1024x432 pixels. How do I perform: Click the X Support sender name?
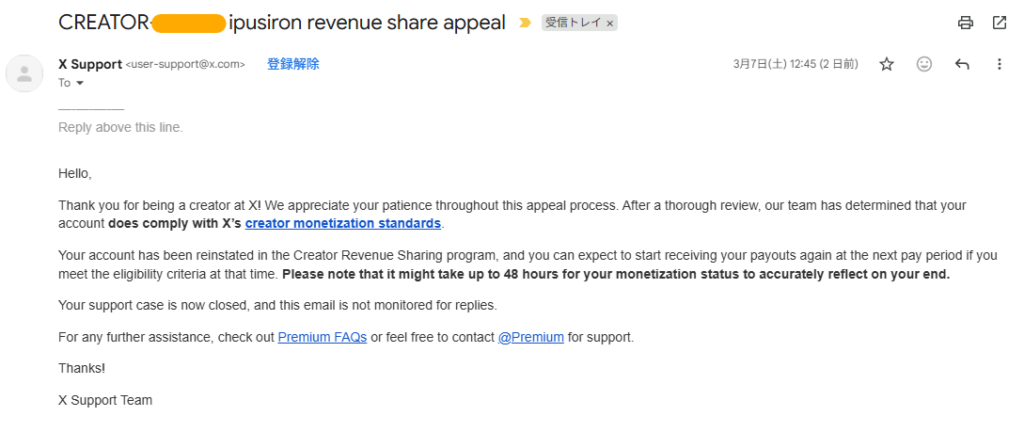pyautogui.click(x=90, y=64)
